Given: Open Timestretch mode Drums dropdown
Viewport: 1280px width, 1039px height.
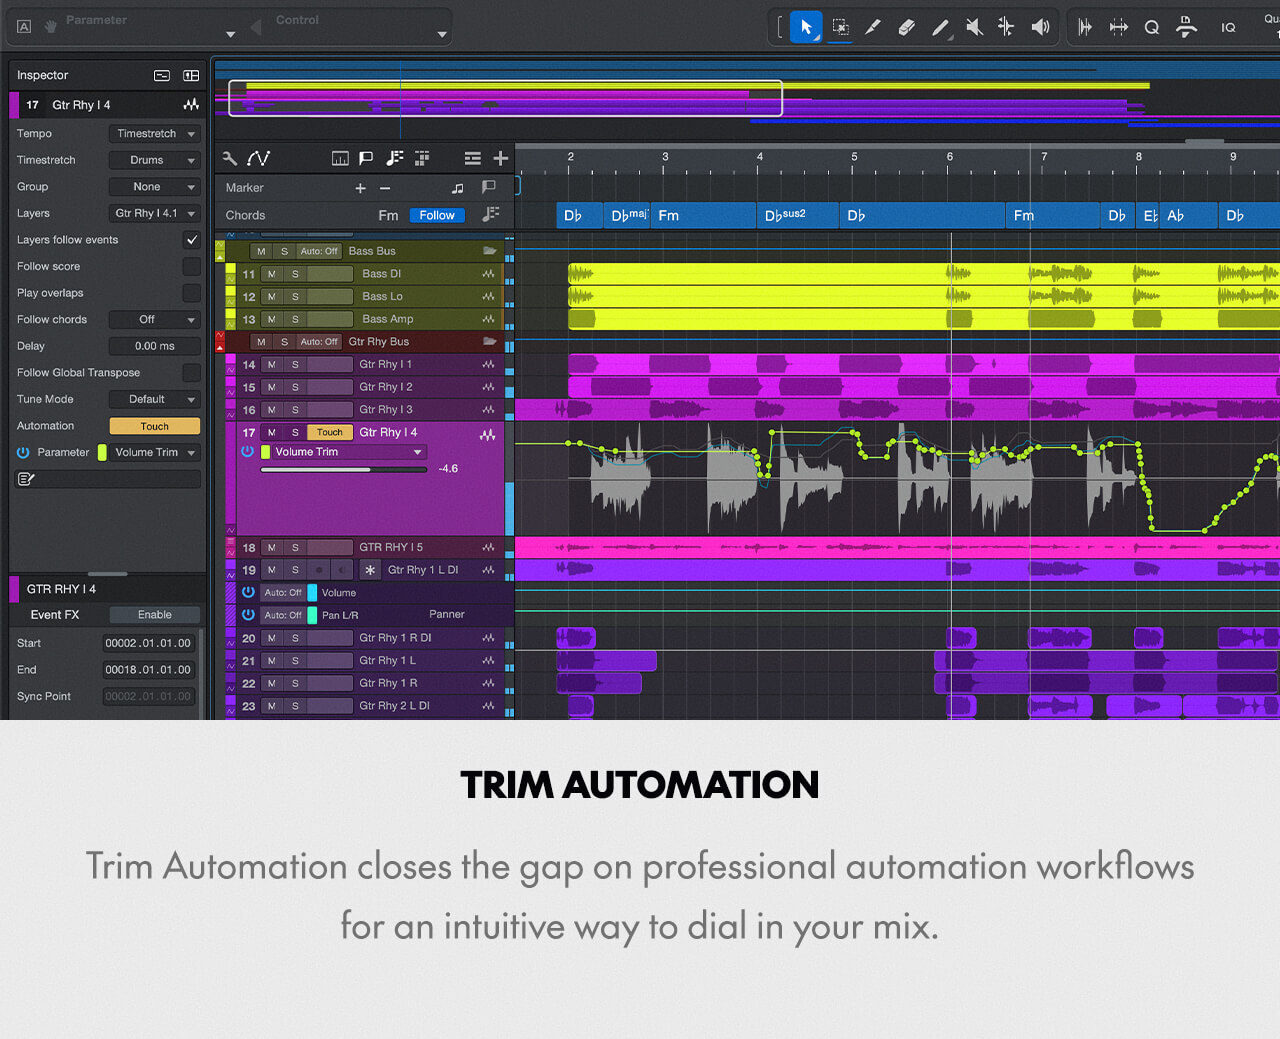Looking at the screenshot, I should (155, 160).
